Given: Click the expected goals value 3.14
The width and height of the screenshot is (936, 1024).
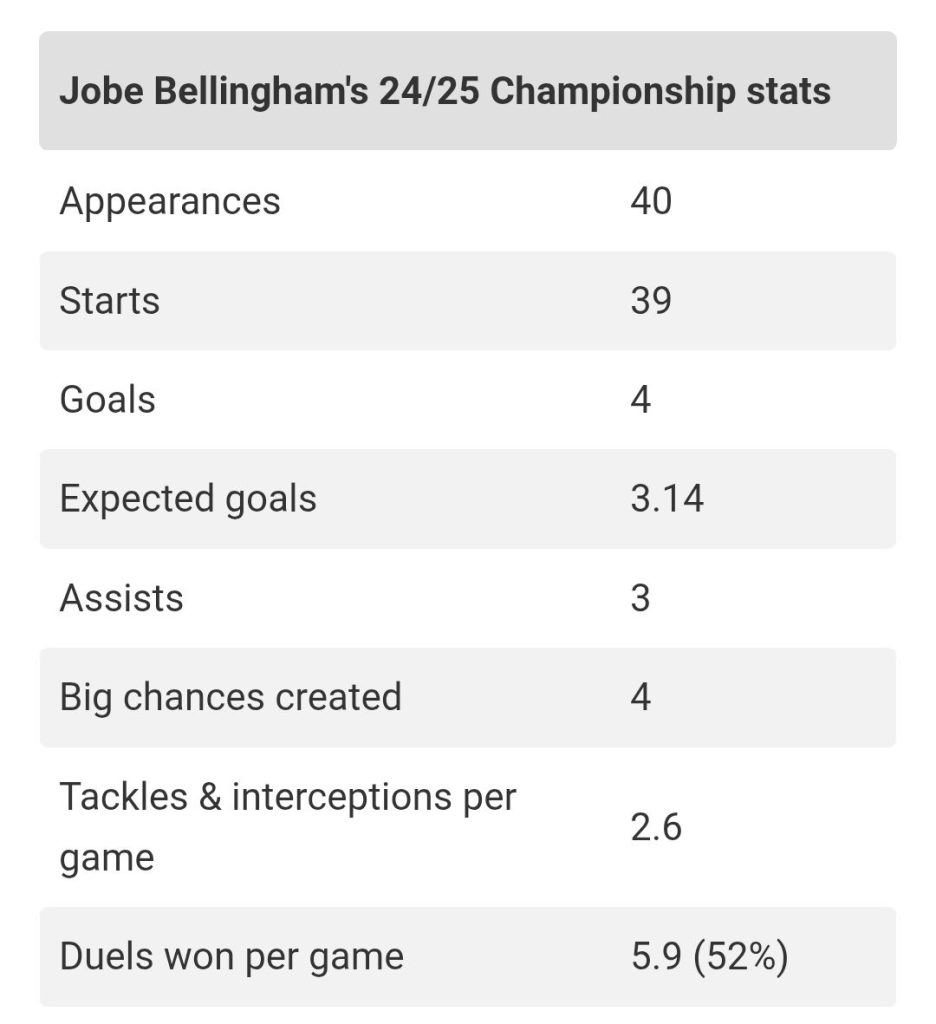Looking at the screenshot, I should (x=667, y=499).
